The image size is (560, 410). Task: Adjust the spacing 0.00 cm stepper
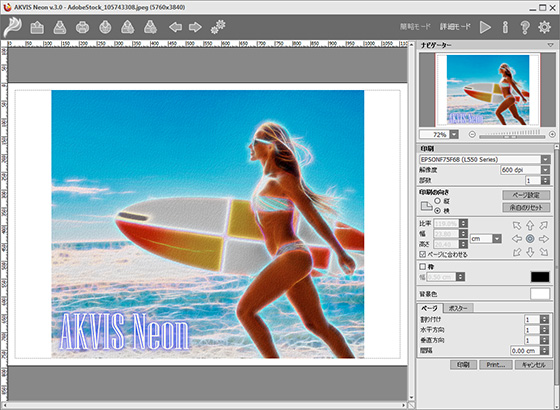[544, 351]
